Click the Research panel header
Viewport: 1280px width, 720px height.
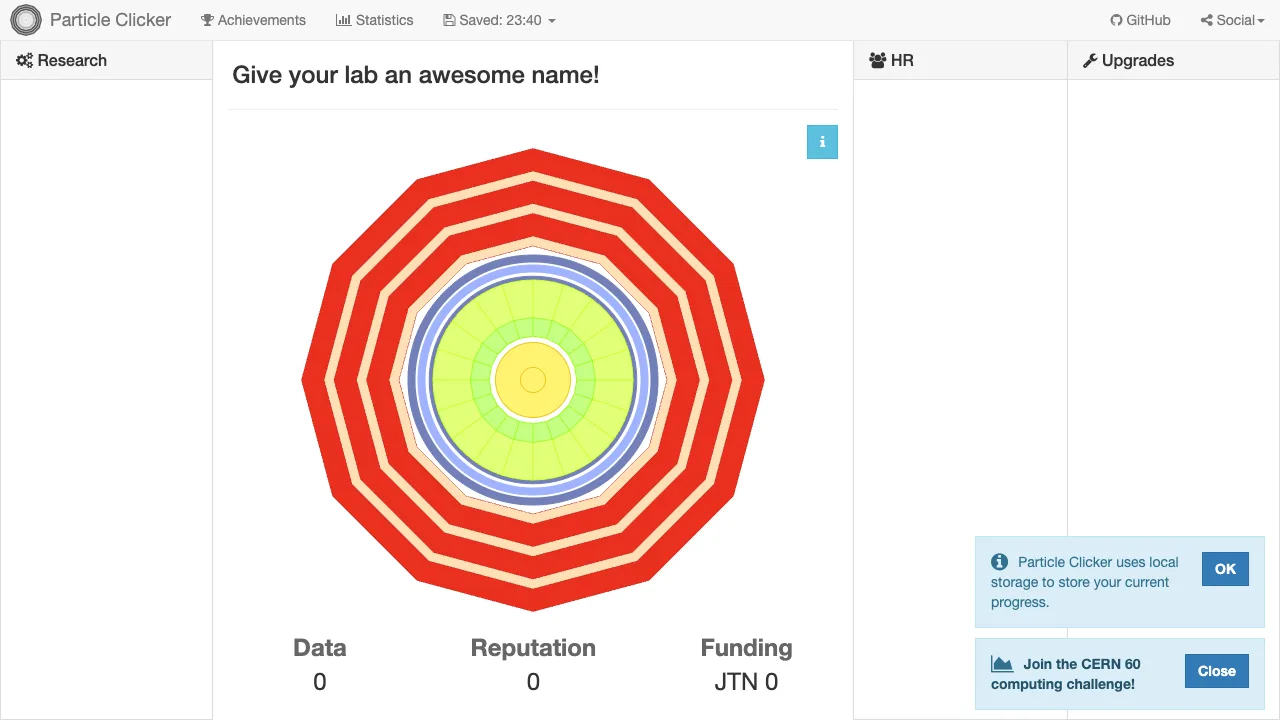(106, 60)
